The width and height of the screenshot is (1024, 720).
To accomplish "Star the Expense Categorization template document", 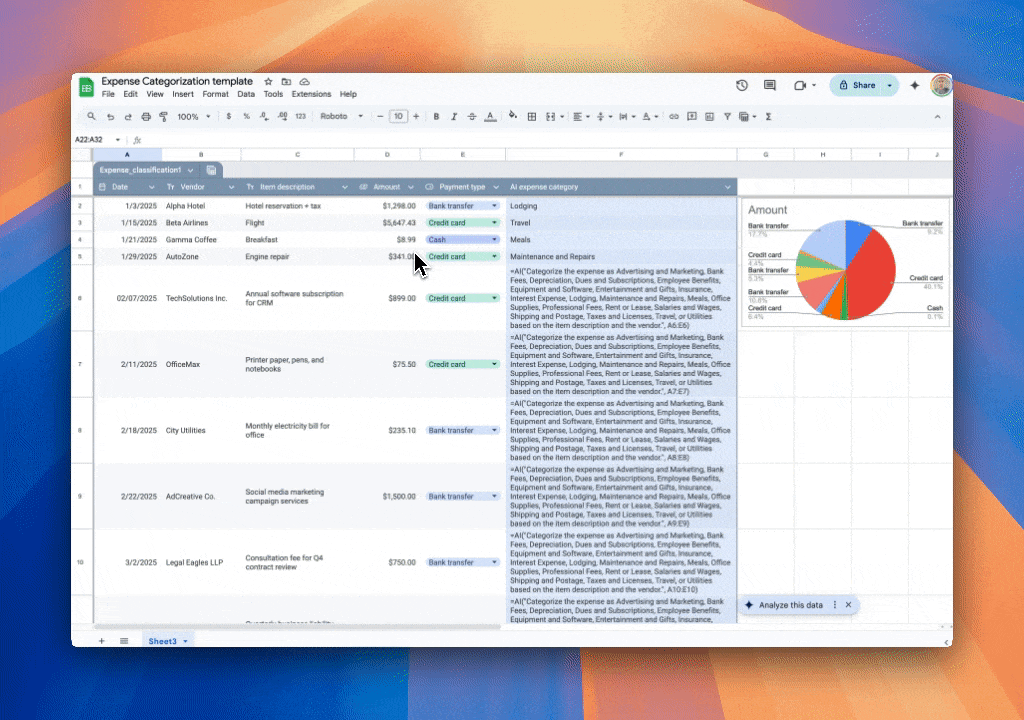I will pos(268,81).
